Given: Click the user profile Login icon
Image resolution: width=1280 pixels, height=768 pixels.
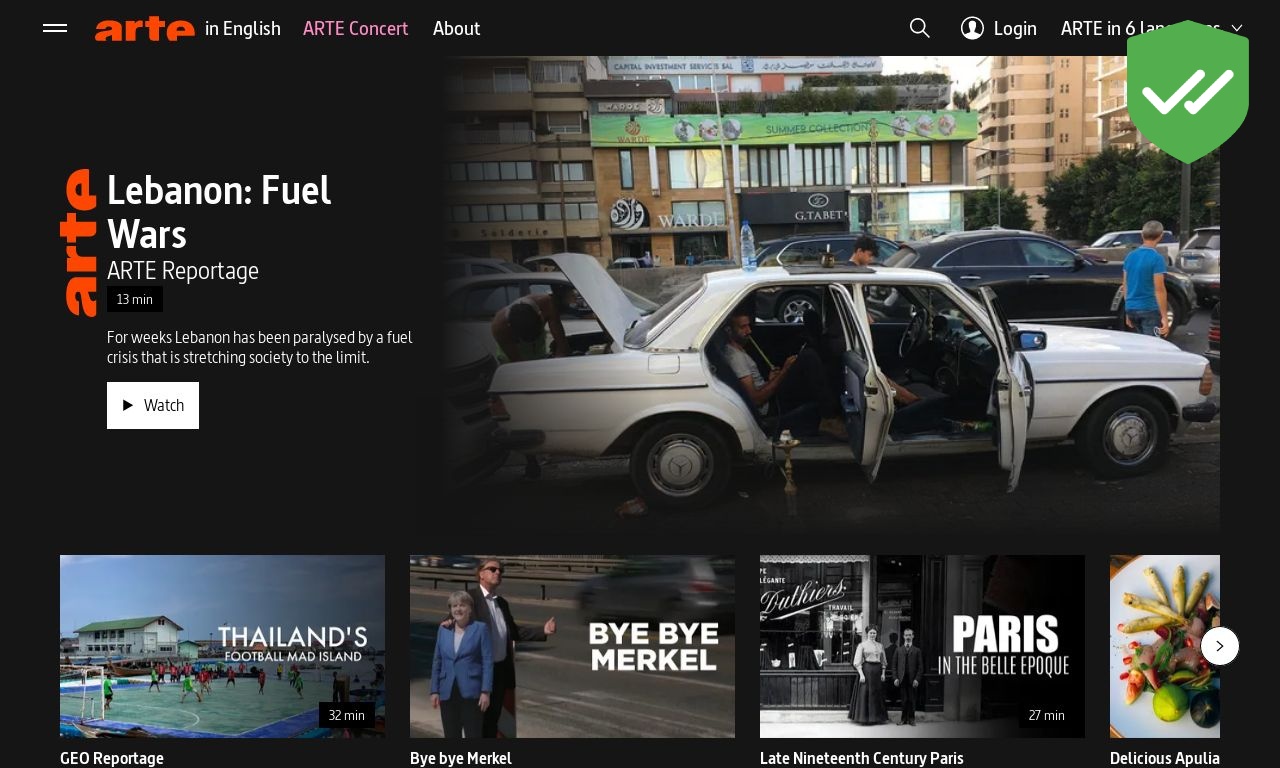Looking at the screenshot, I should click(x=972, y=28).
